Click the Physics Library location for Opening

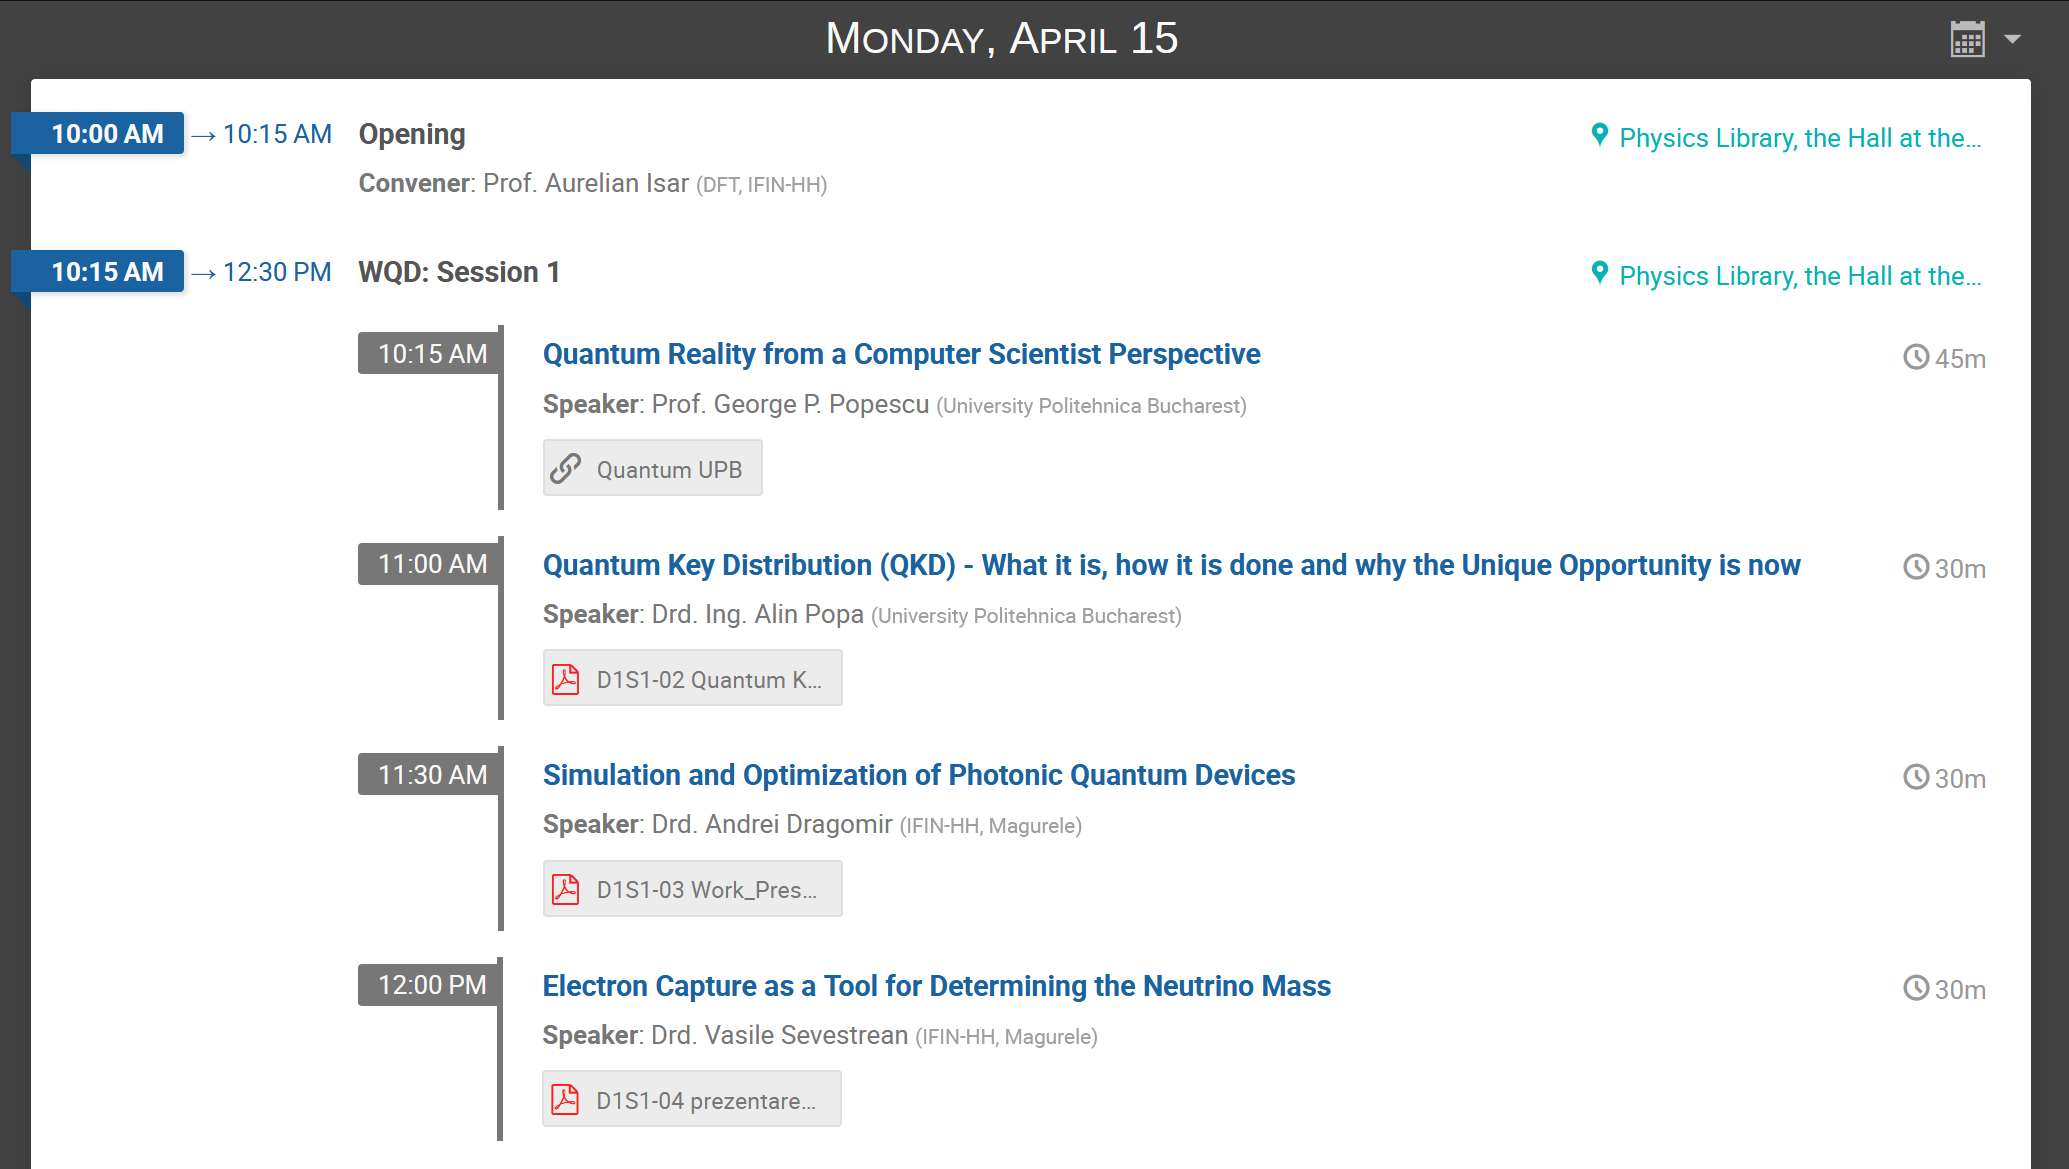tap(1800, 138)
